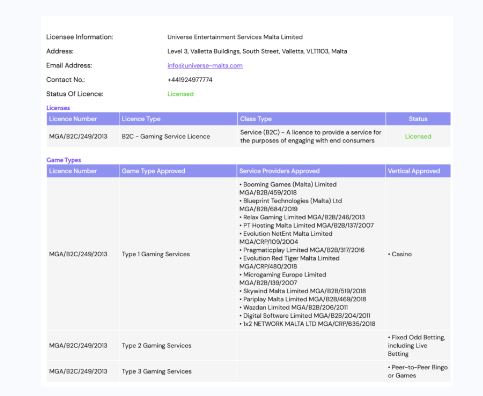Click the Licensed status in the Licenses table row
Screen dimensions: 483x396
coord(418,137)
